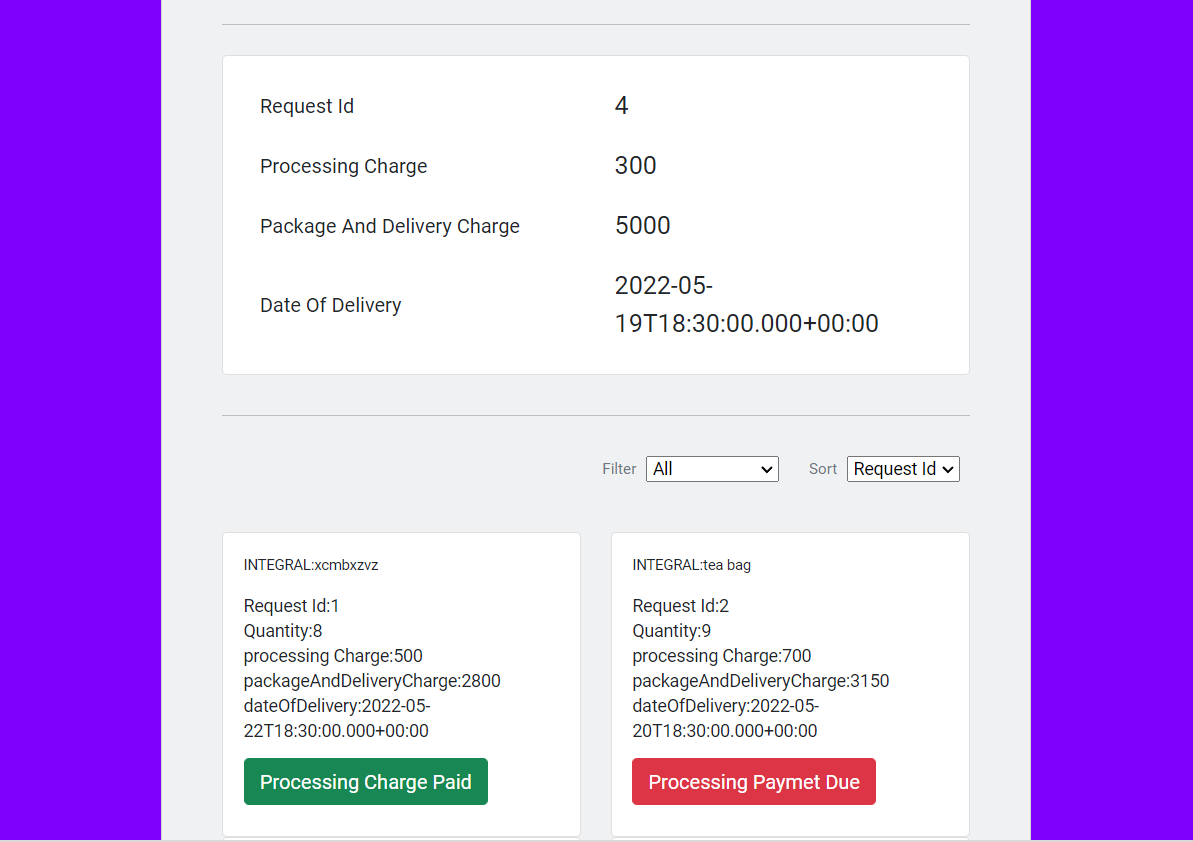Click the request id value 4
Viewport: 1193px width, 842px height.
[622, 105]
